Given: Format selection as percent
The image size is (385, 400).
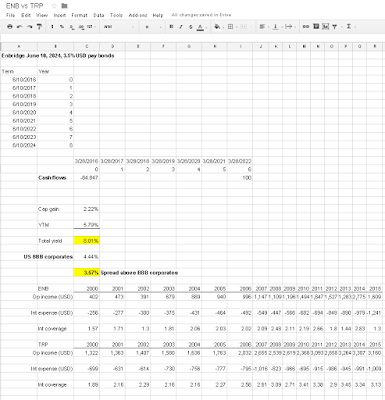Looking at the screenshot, I should coord(62,27).
